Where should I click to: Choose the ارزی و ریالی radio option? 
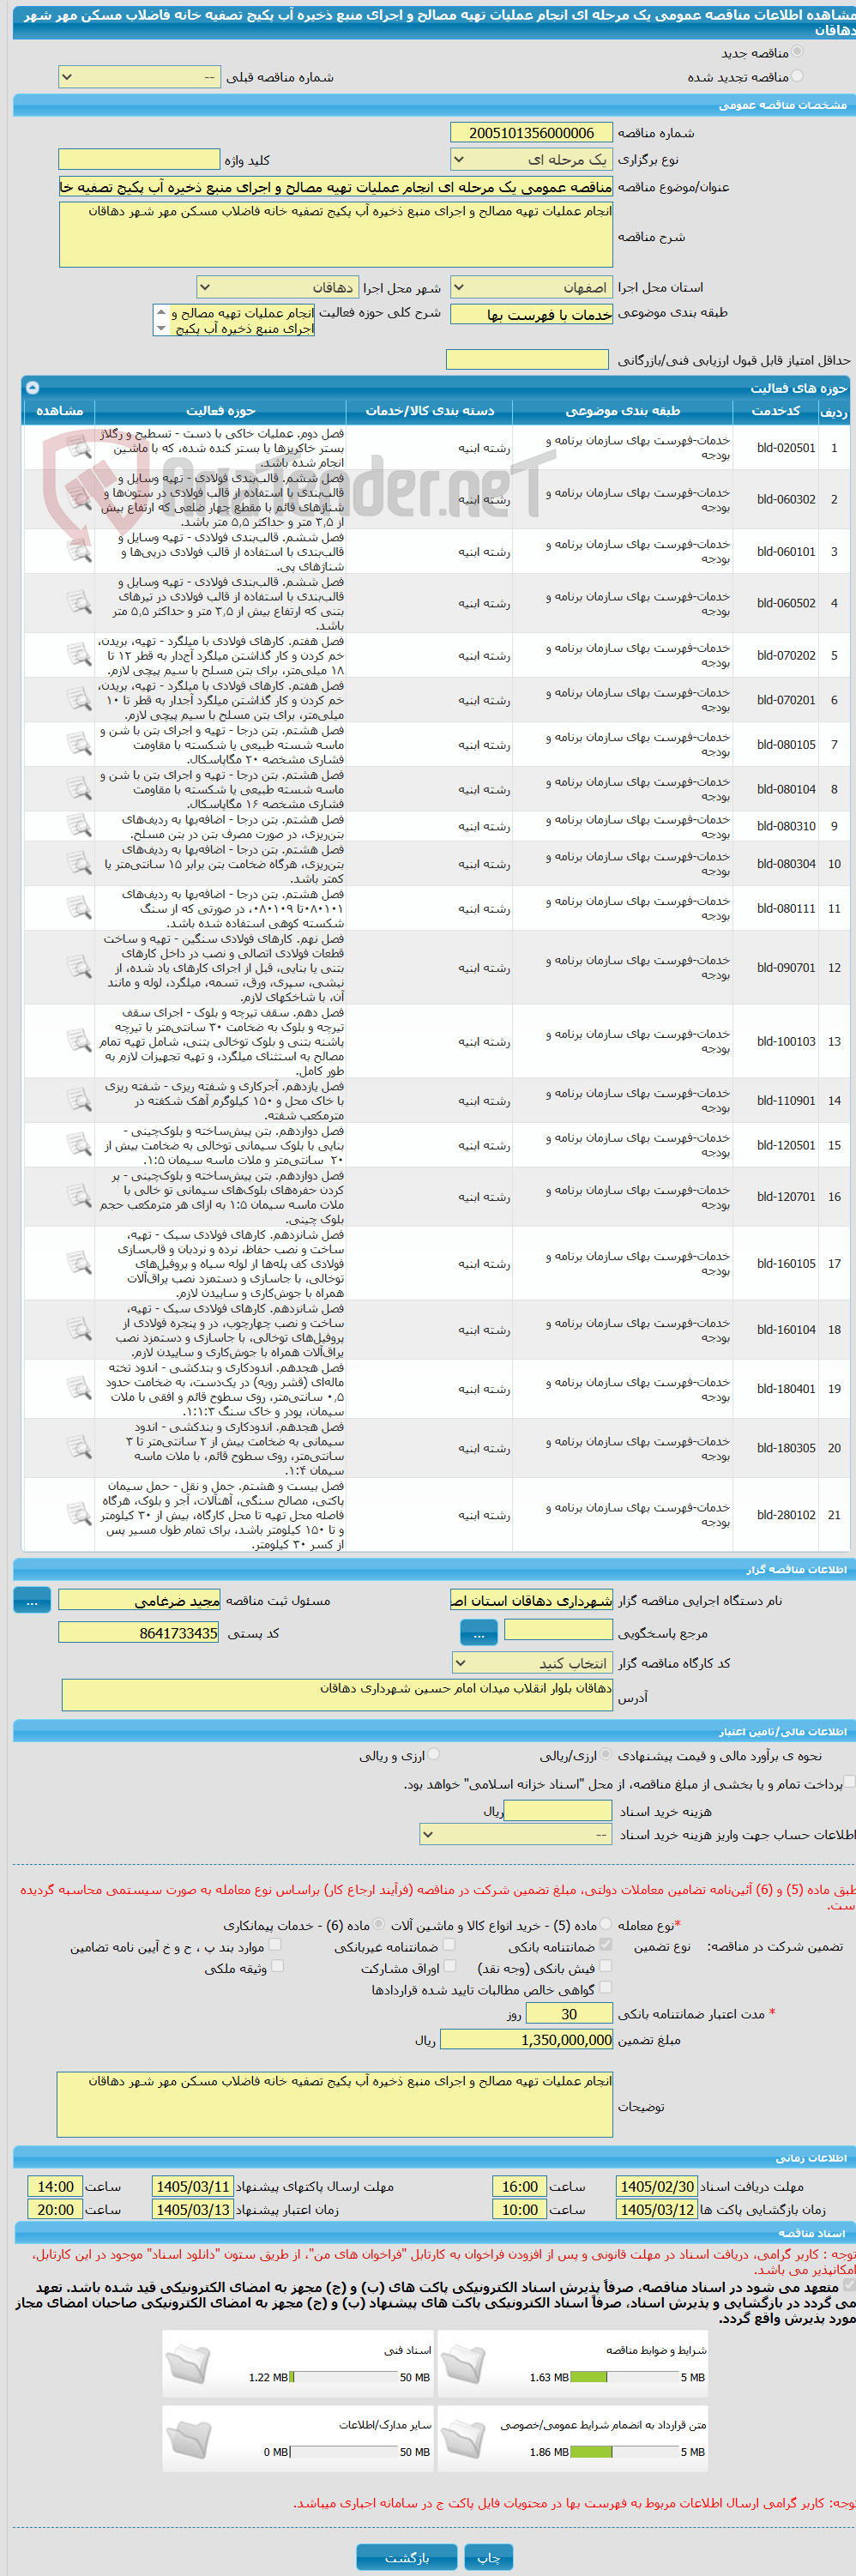pyautogui.click(x=434, y=1754)
